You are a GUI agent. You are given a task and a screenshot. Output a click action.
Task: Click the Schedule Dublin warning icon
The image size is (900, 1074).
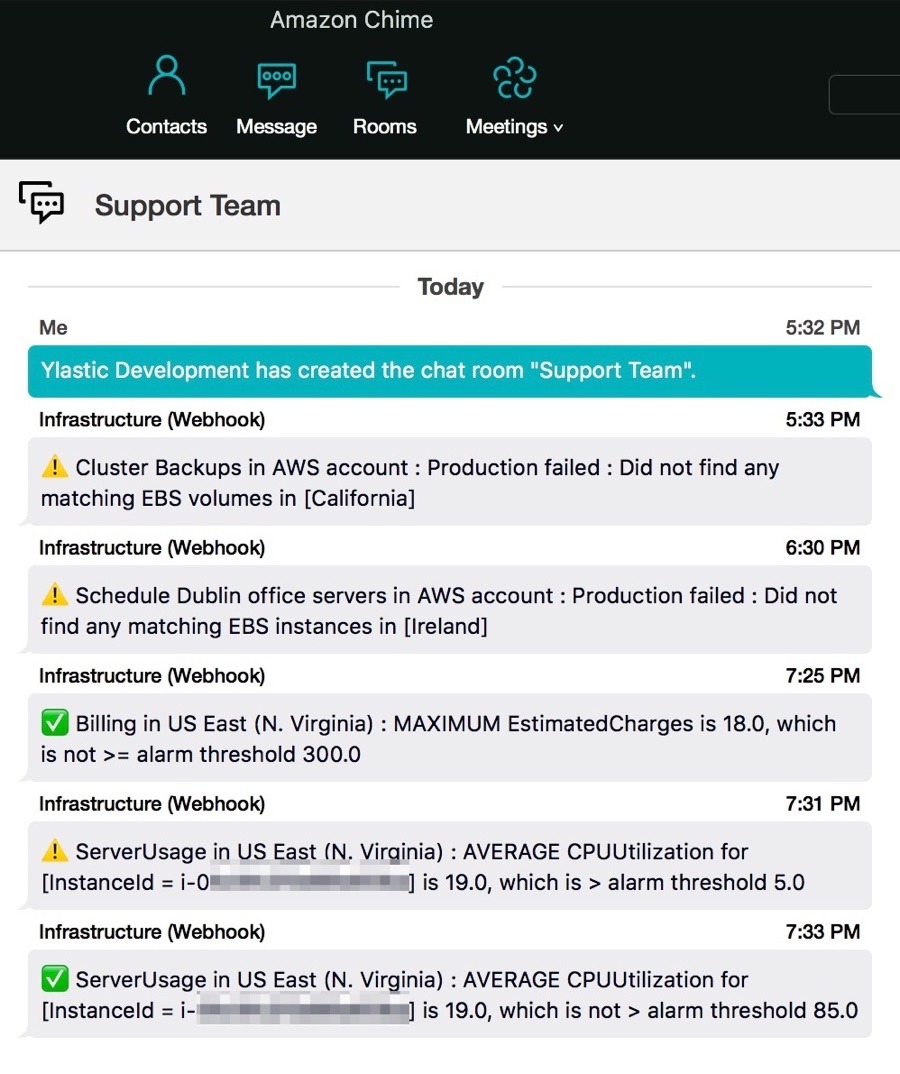pos(55,595)
